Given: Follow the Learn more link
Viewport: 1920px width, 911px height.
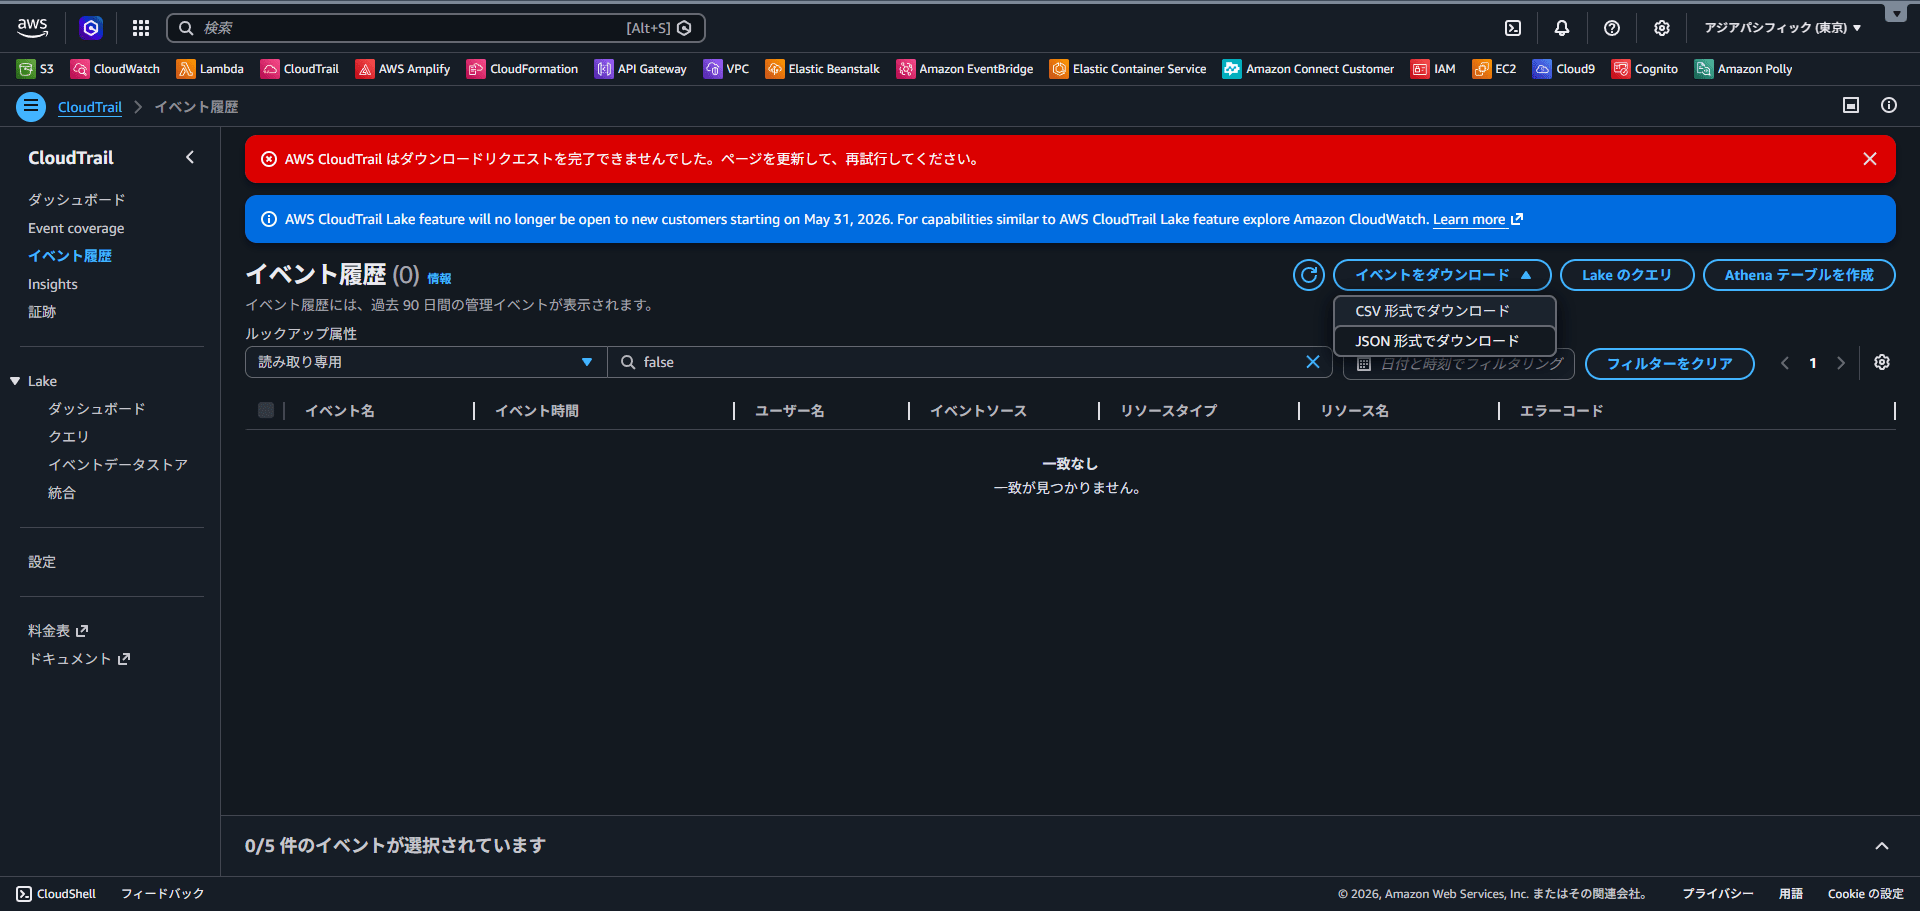Looking at the screenshot, I should (x=1478, y=219).
